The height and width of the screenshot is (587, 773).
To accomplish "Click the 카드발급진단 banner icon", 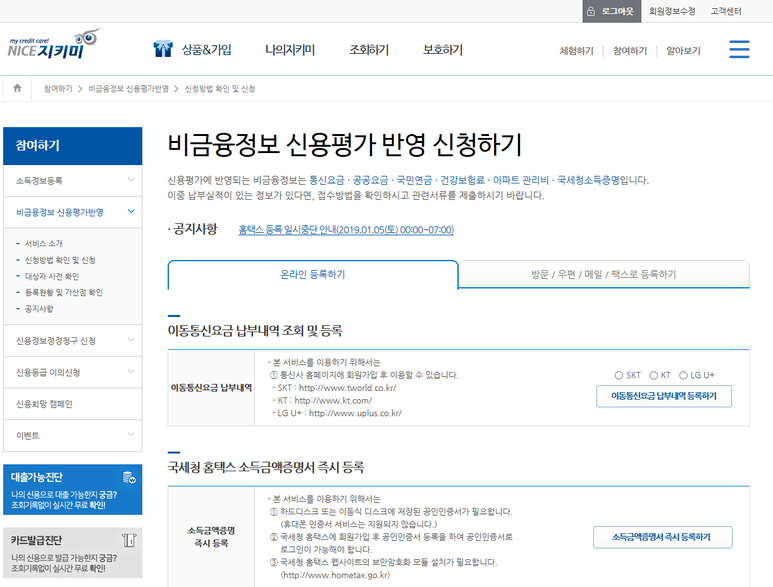I will pos(129,540).
